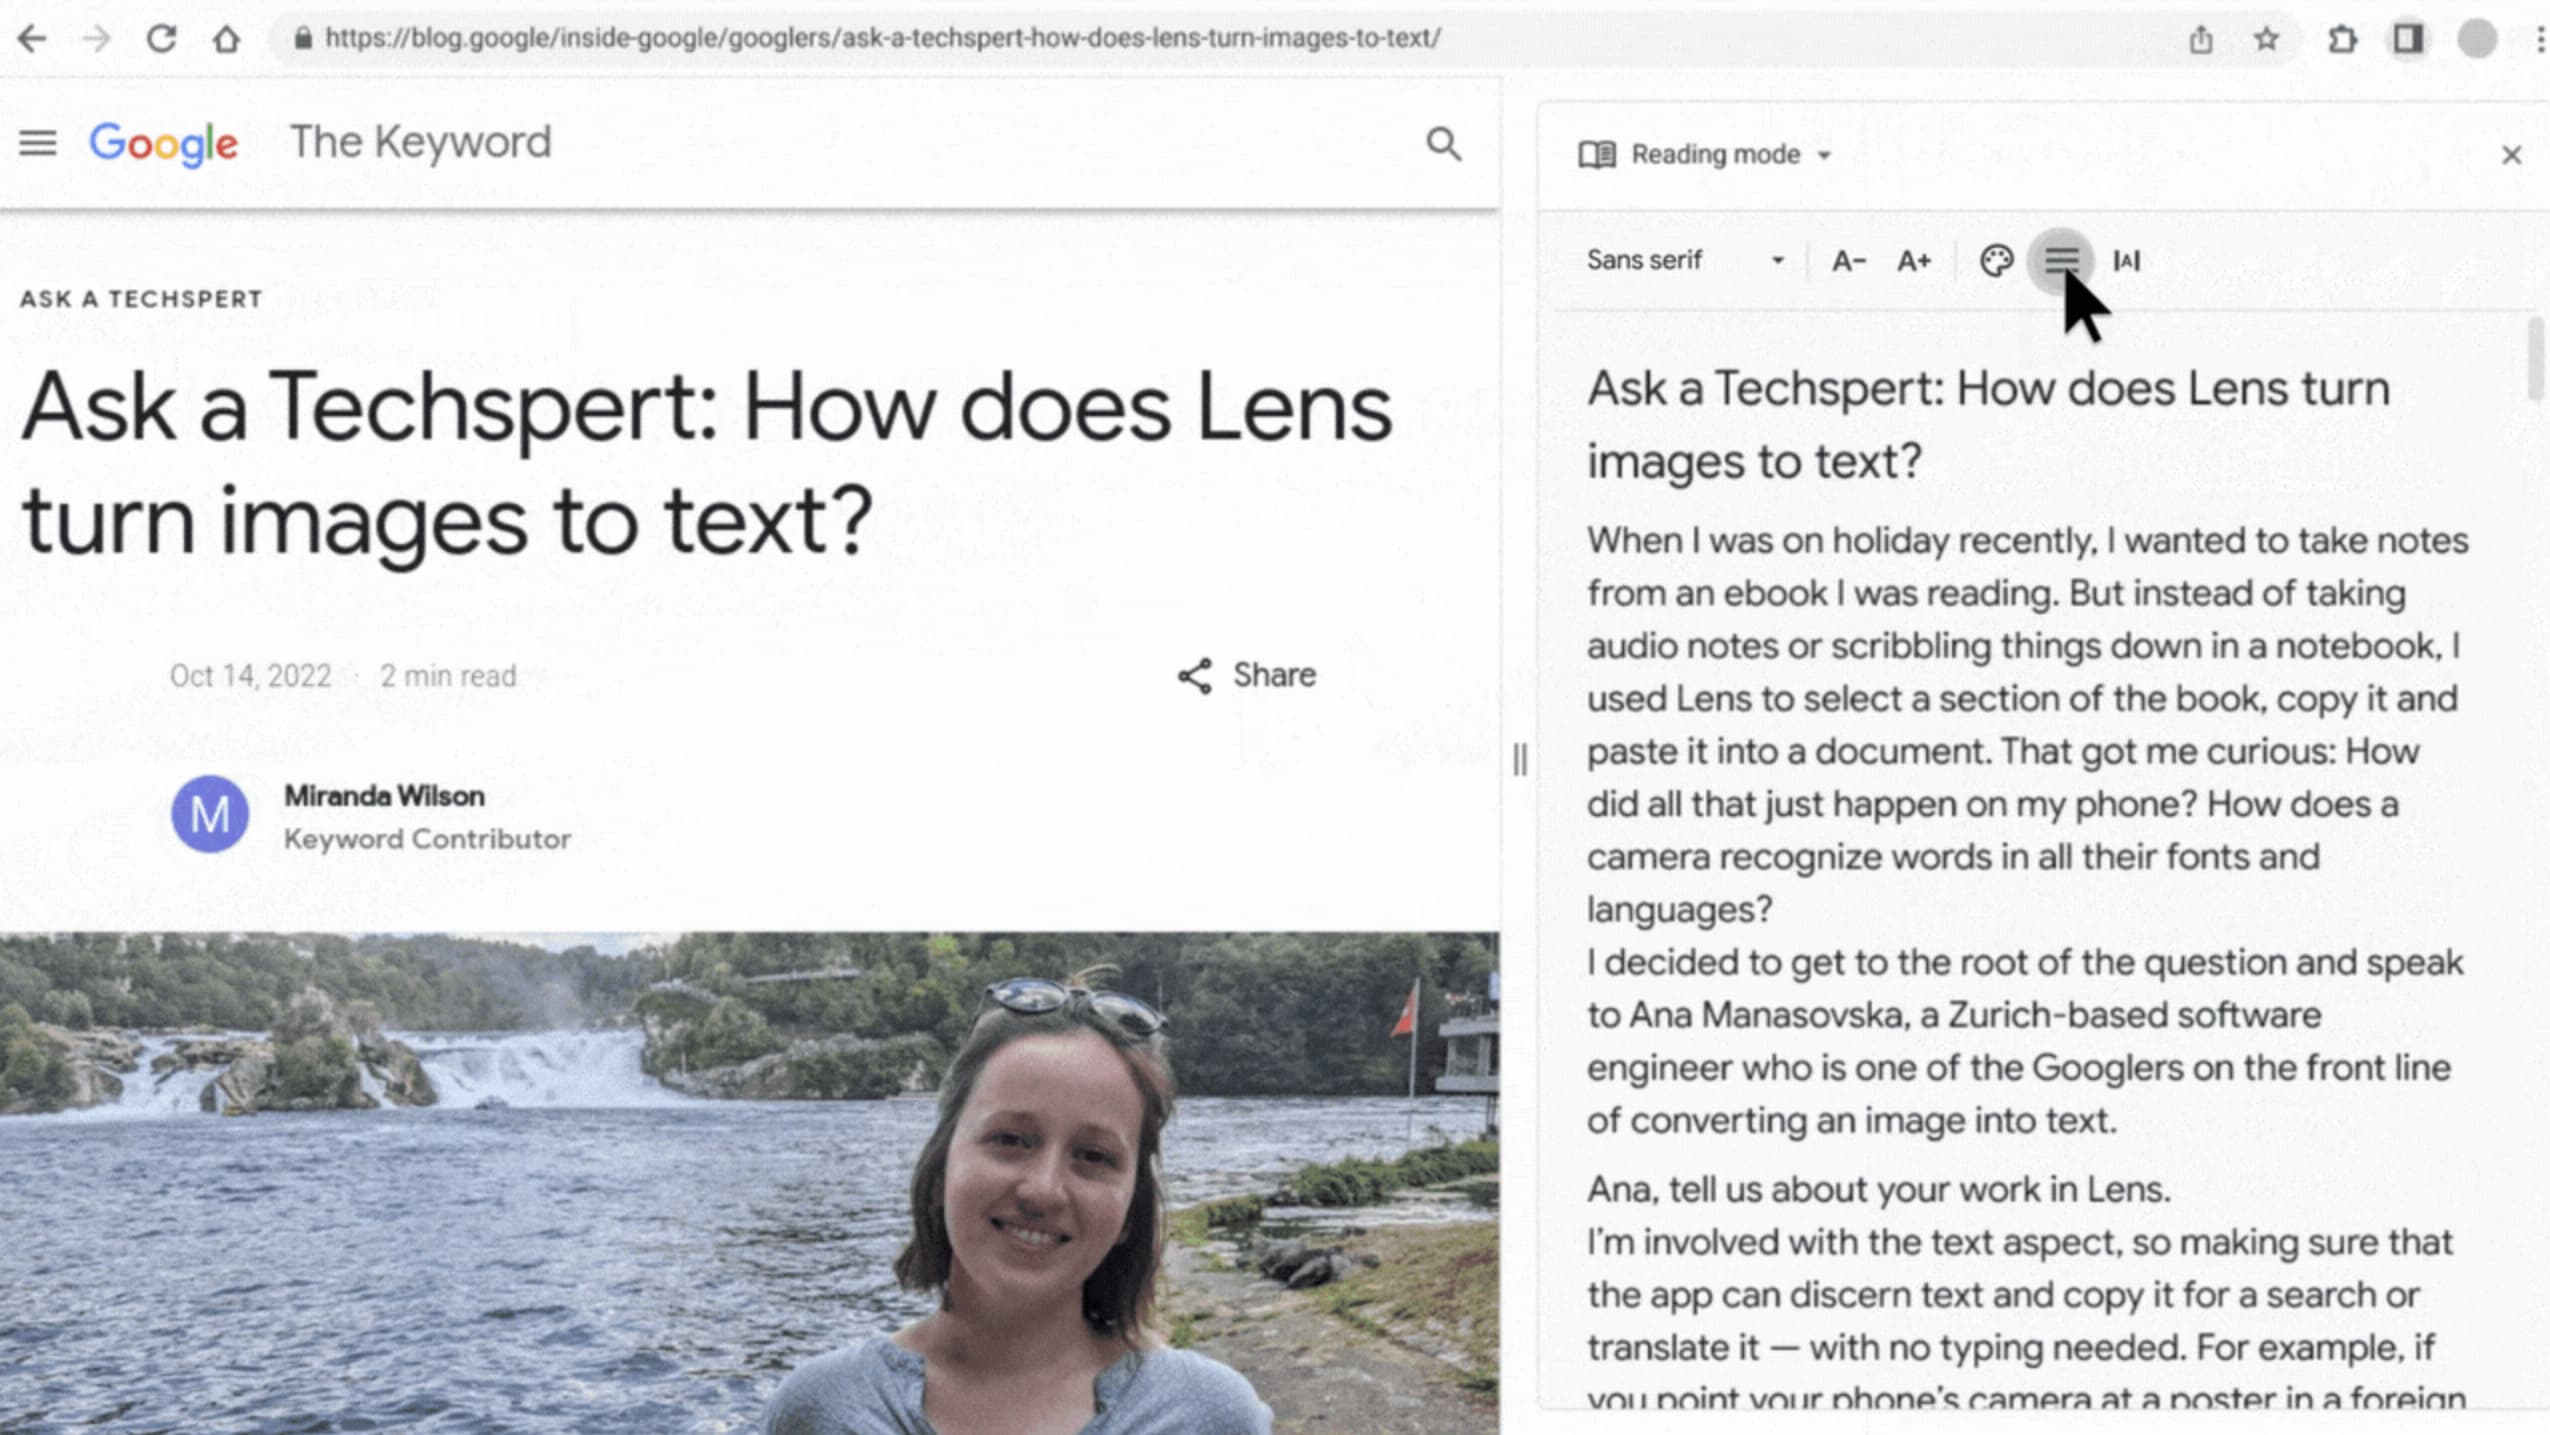Click the browser back arrow
The width and height of the screenshot is (2550, 1435).
[x=32, y=39]
